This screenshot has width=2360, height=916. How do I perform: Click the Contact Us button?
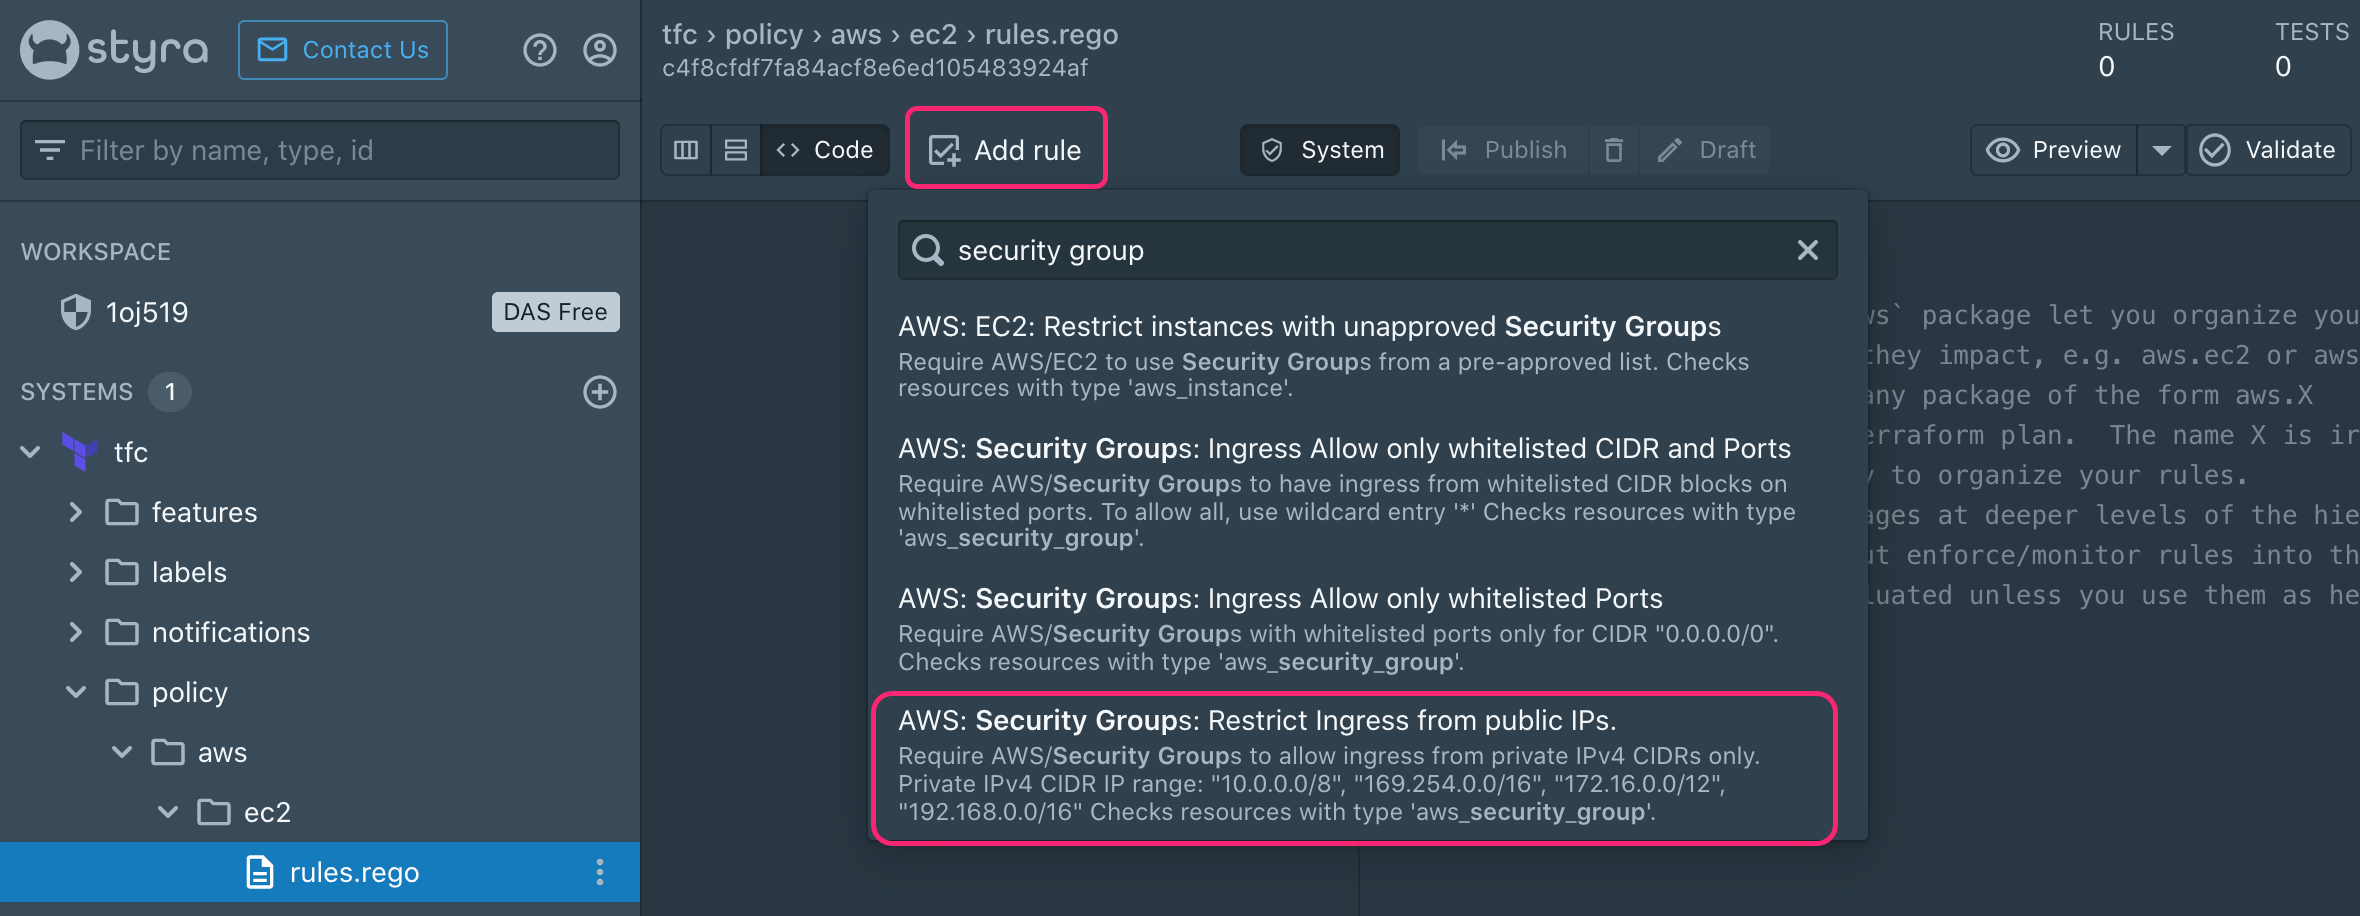pyautogui.click(x=343, y=50)
